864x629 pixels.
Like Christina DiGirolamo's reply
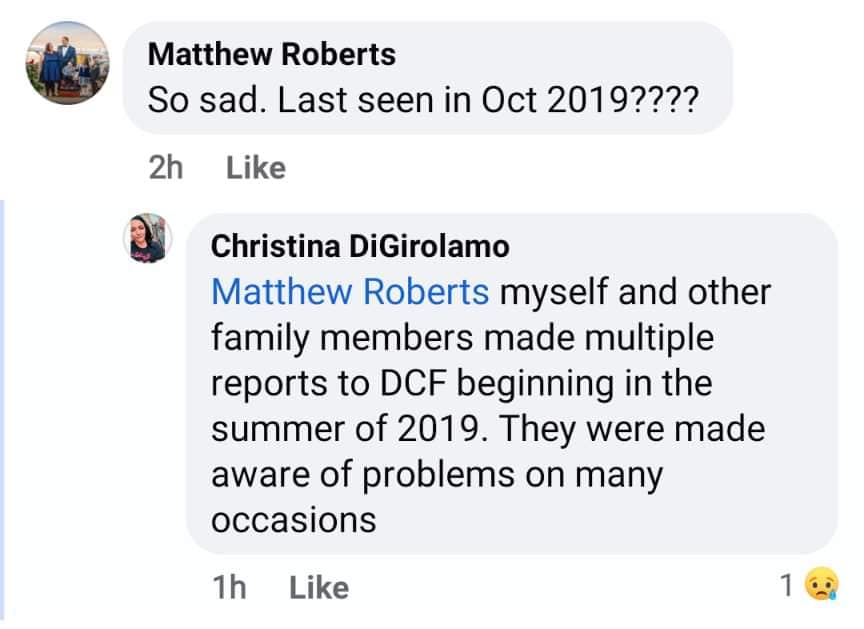pos(319,587)
